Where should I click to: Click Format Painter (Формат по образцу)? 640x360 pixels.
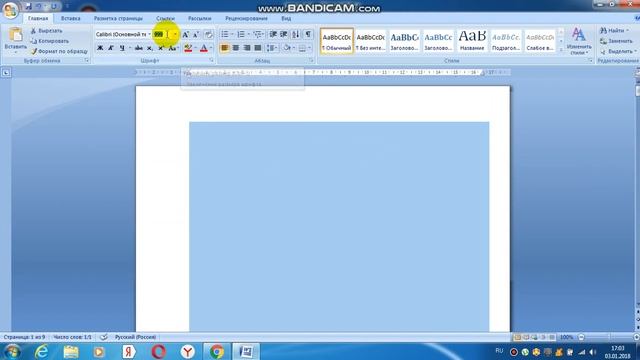59,51
